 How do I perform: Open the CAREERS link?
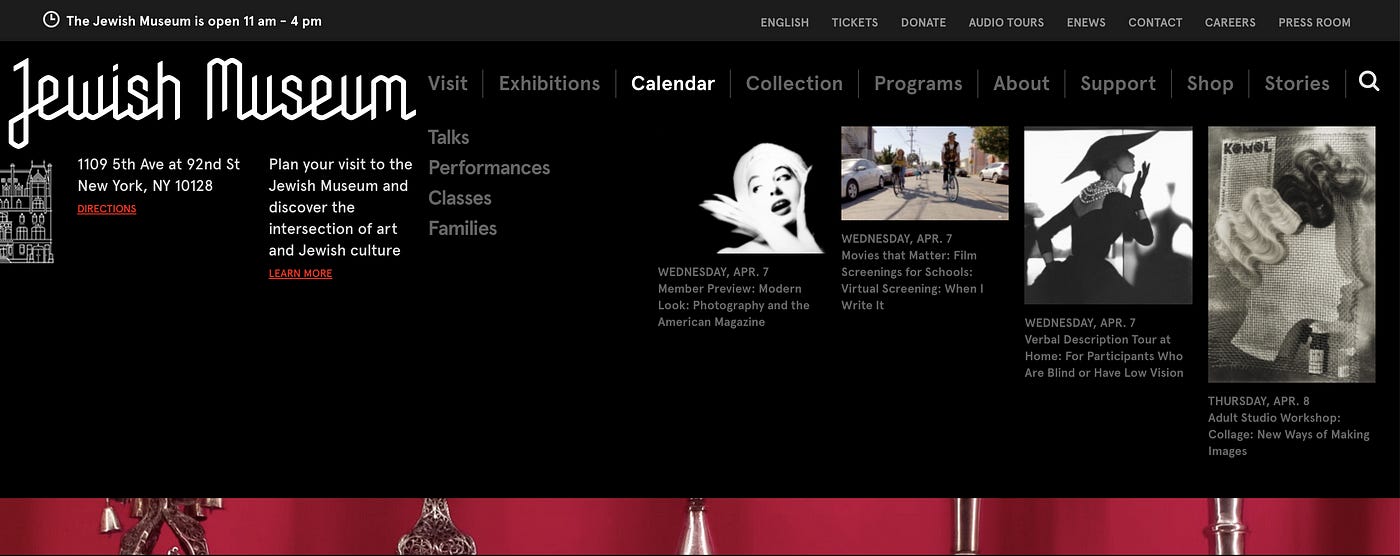[x=1230, y=22]
